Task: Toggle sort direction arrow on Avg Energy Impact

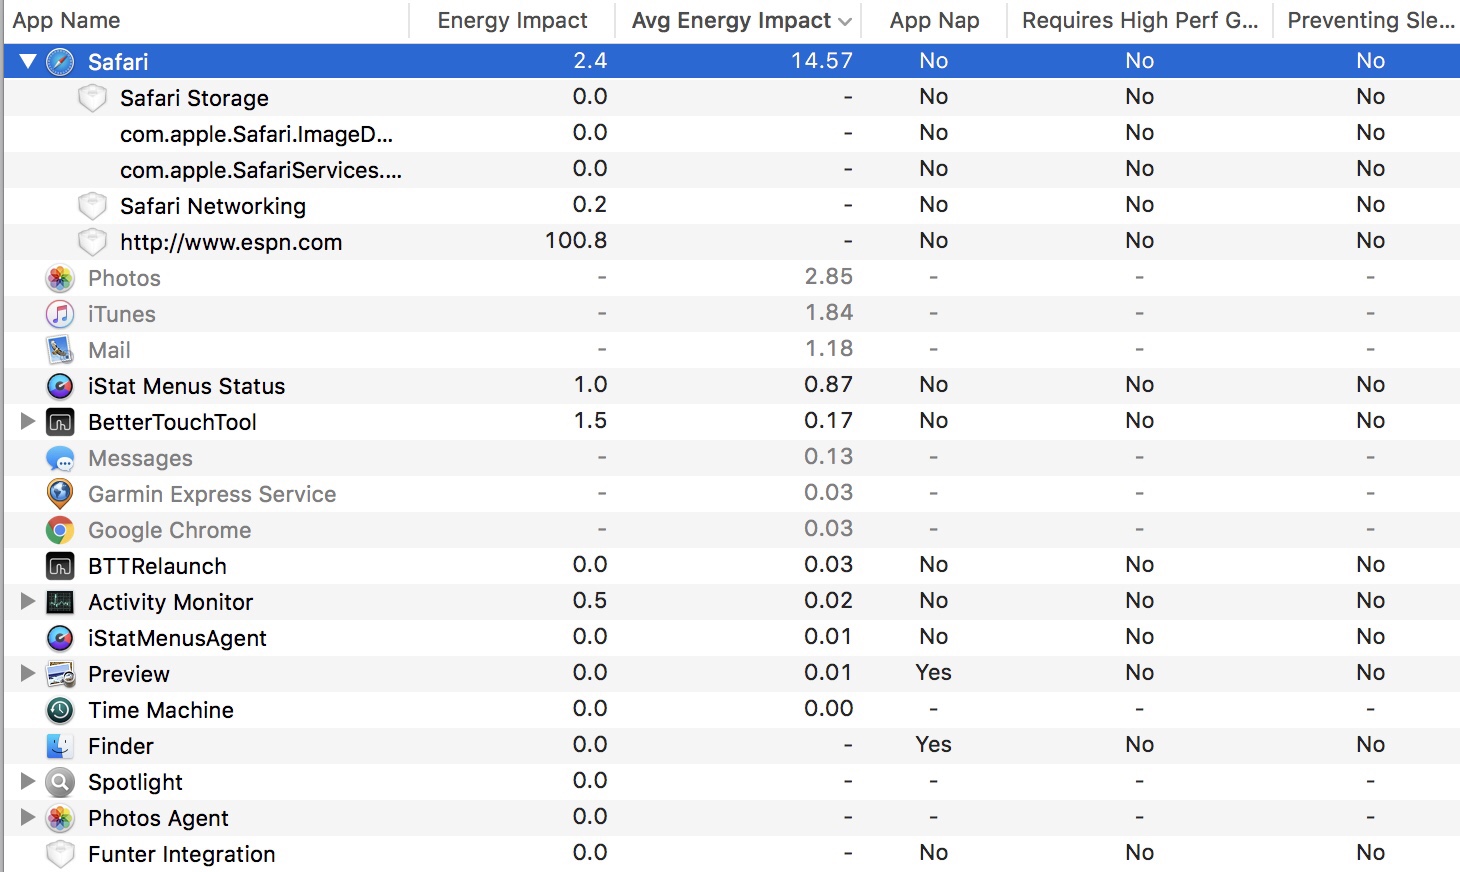Action: click(x=845, y=21)
